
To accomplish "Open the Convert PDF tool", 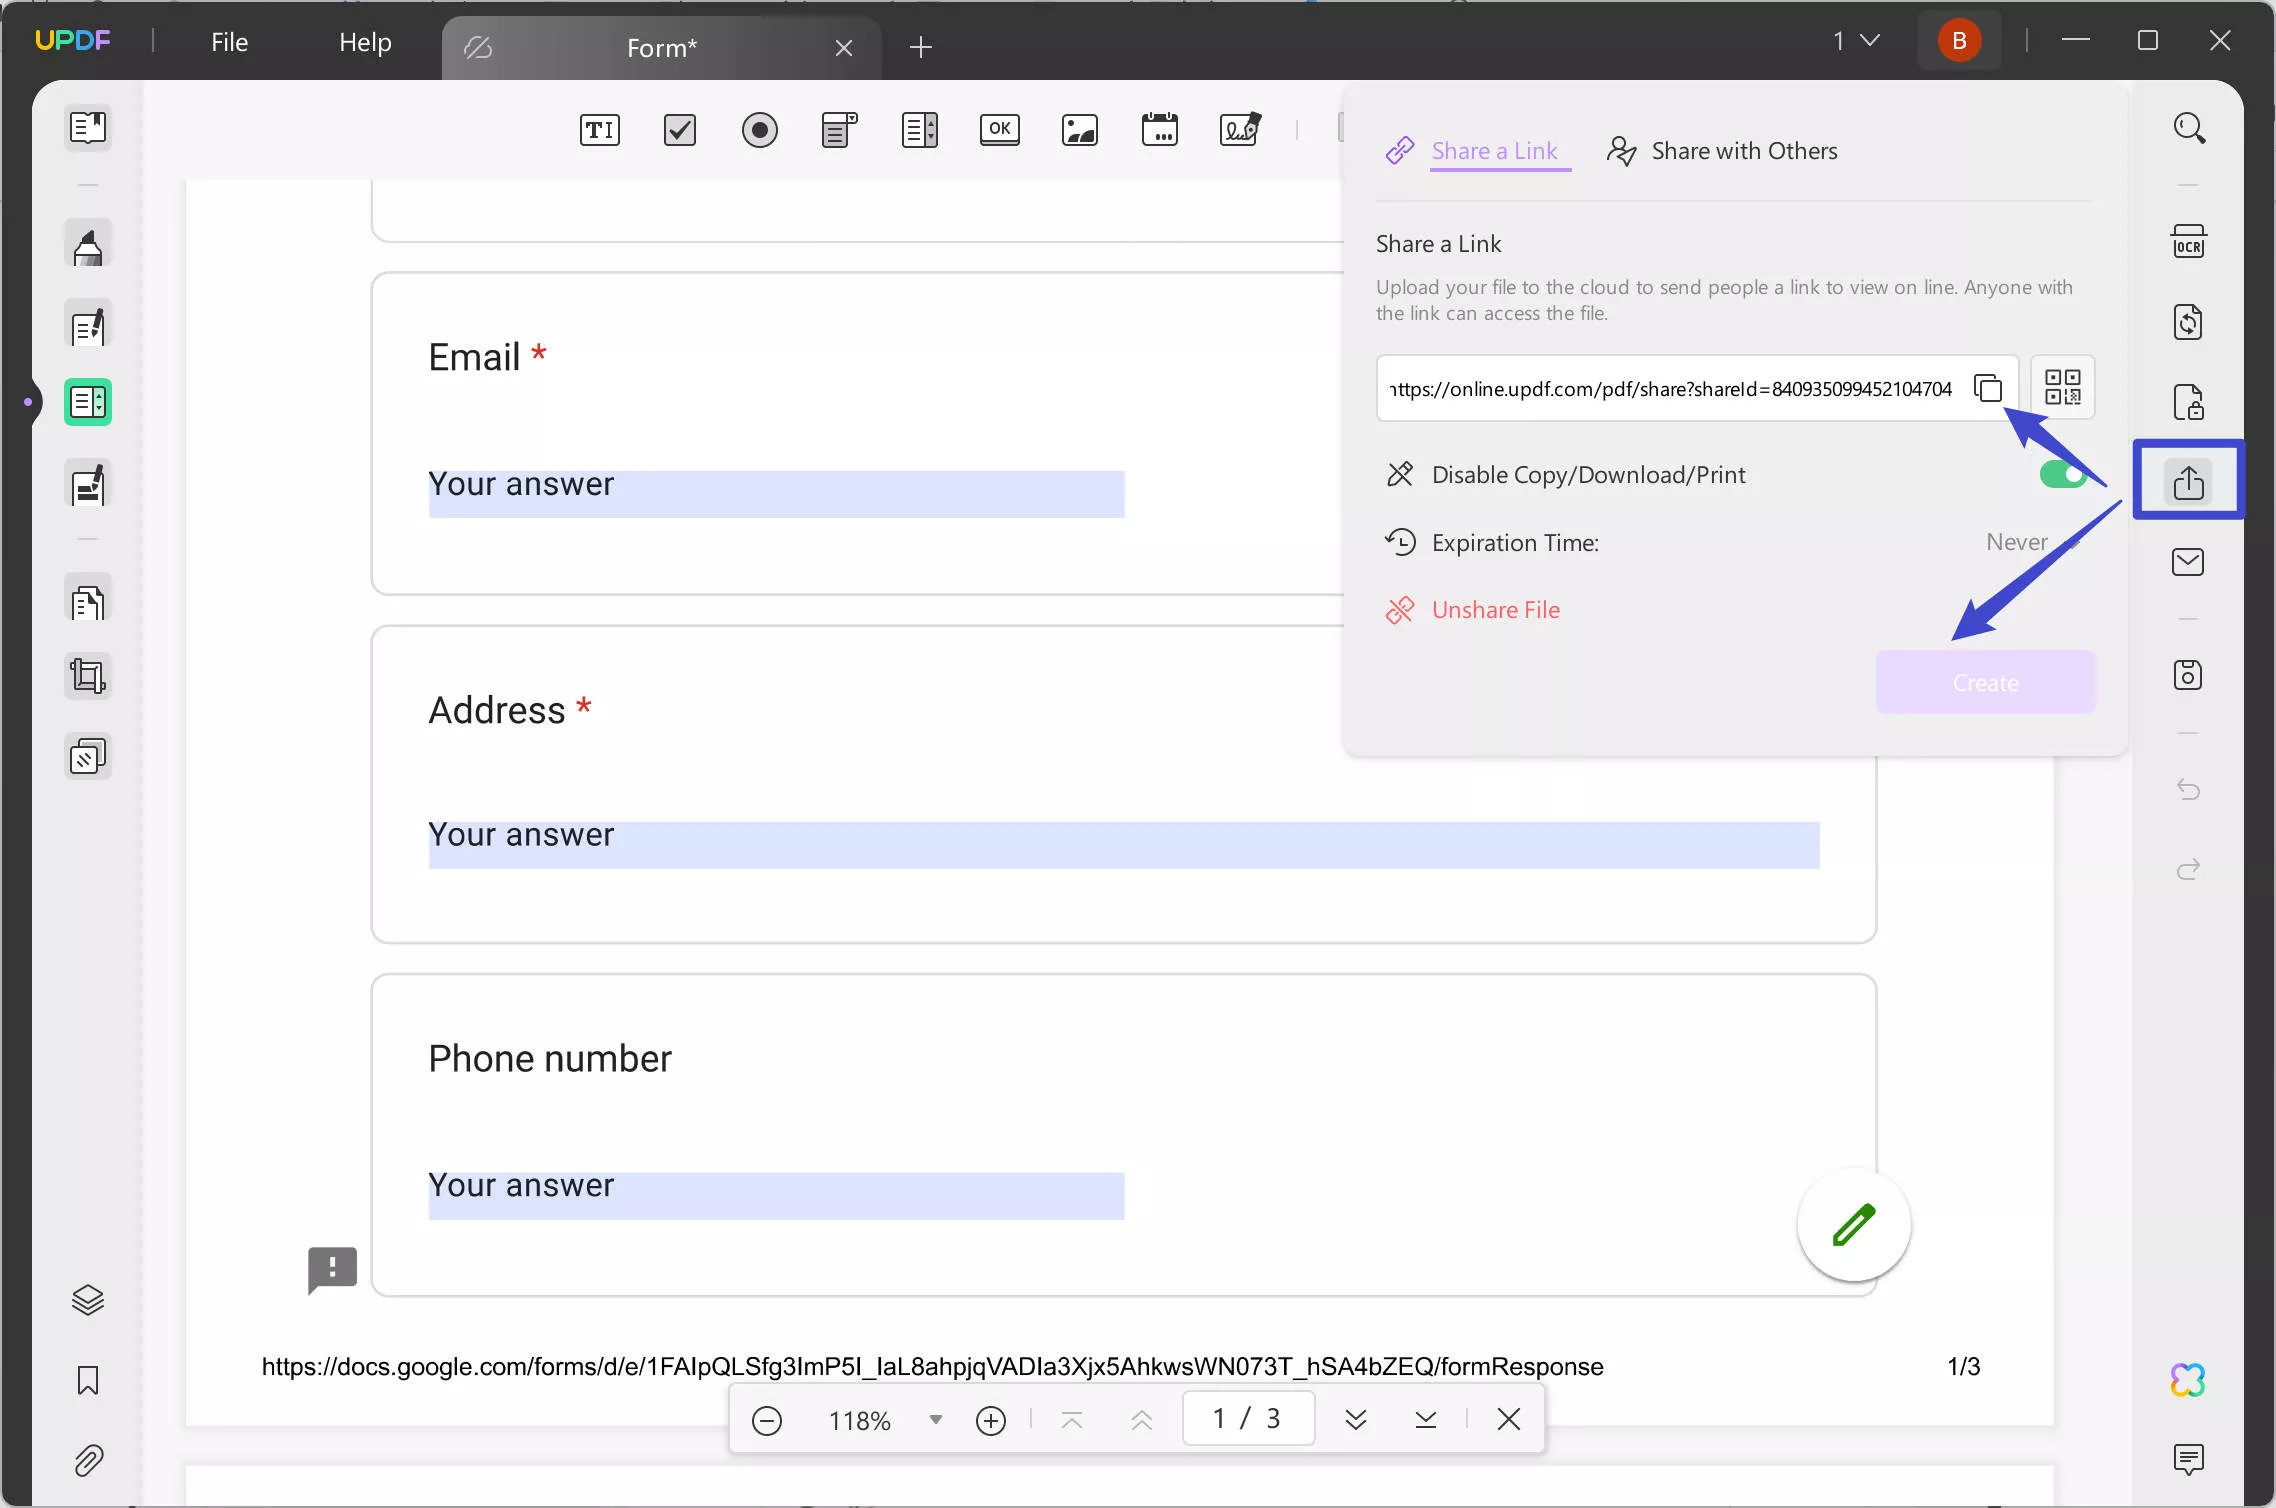I will [x=2189, y=322].
